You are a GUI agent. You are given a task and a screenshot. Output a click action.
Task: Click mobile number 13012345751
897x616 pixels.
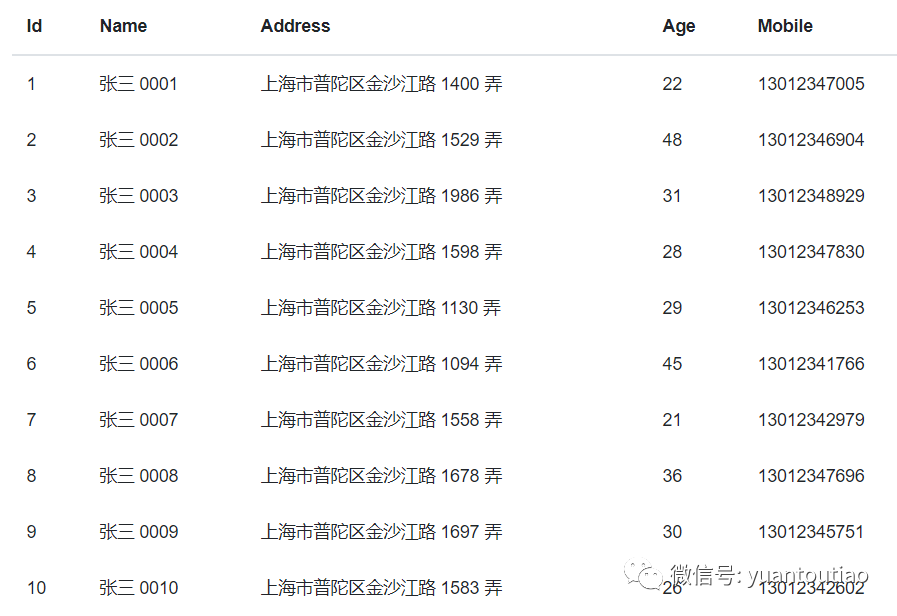810,532
